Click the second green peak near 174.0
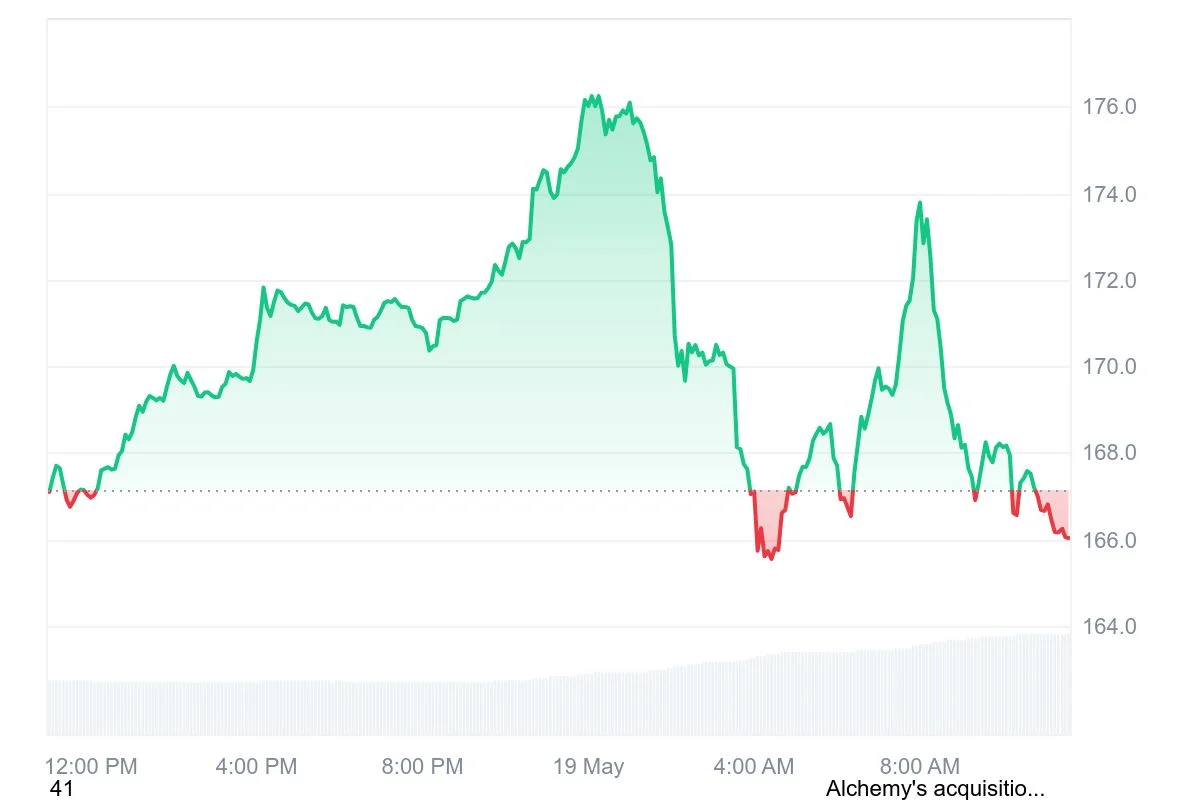This screenshot has height=800, width=1200. [919, 204]
